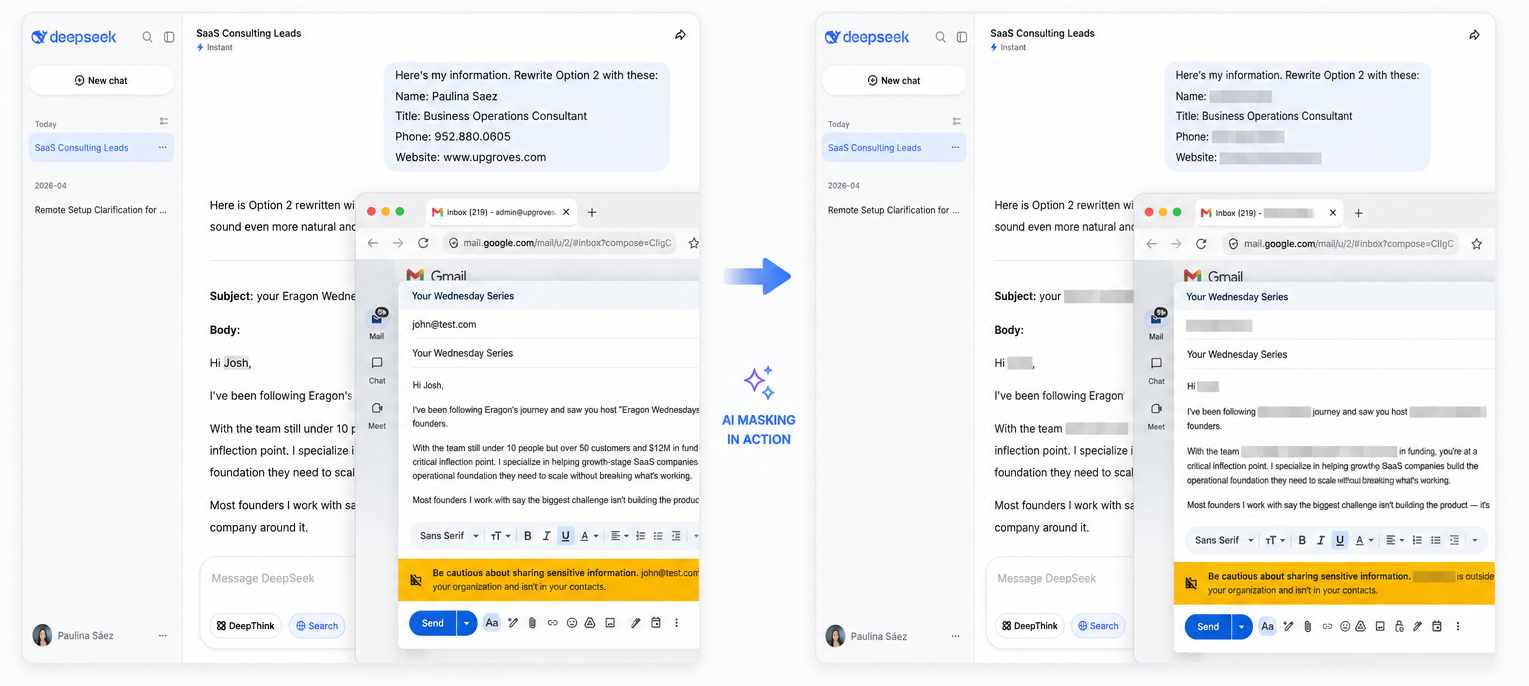
Task: Select Inbox (219) browser tab in unmasked window
Action: pos(502,212)
